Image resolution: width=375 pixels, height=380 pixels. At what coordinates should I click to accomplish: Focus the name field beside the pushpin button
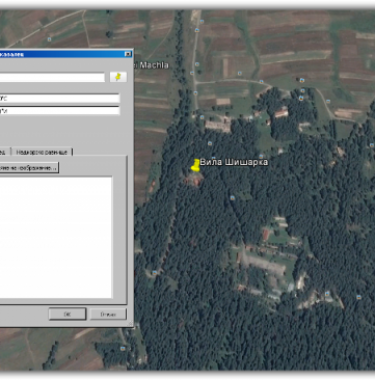click(x=52, y=77)
